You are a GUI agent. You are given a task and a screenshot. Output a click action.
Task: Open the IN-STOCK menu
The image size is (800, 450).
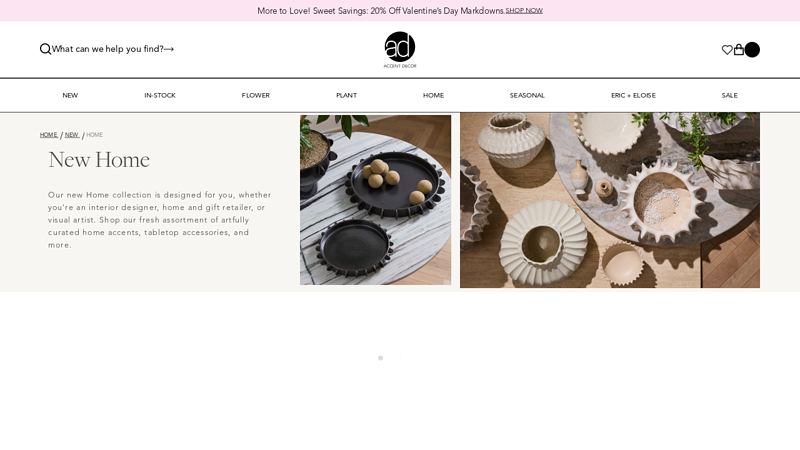pos(160,95)
